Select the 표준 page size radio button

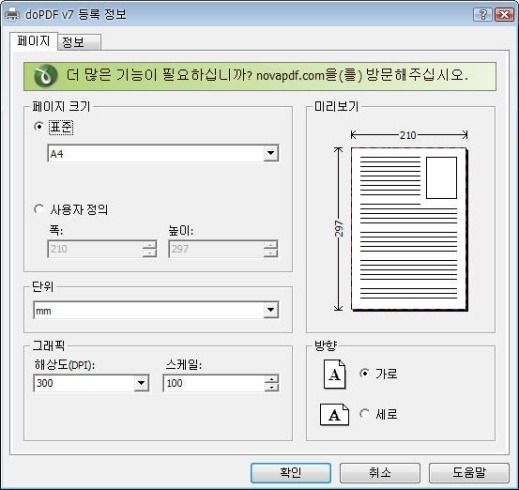[x=39, y=127]
